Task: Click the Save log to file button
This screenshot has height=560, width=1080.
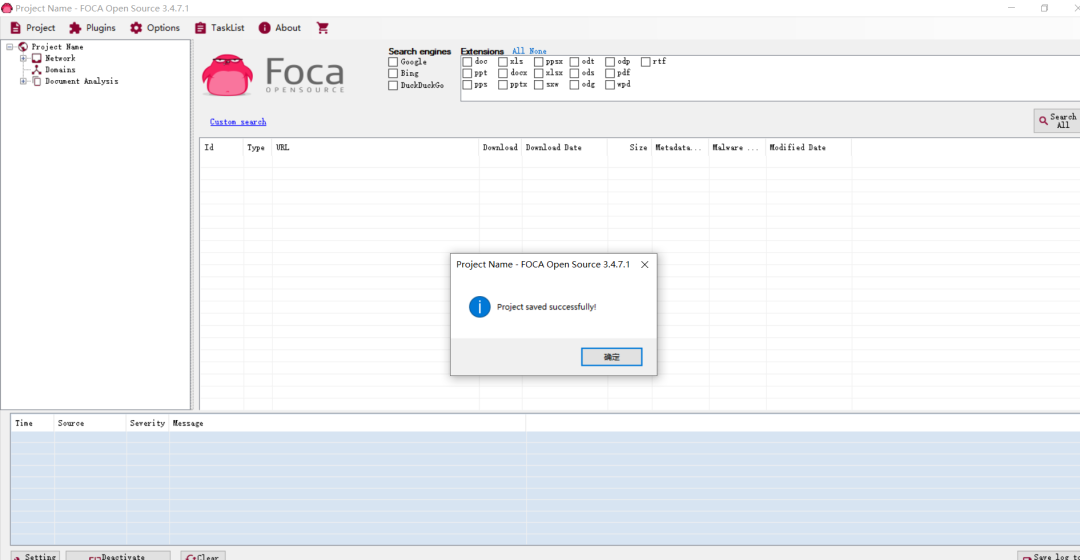Action: (x=1049, y=557)
